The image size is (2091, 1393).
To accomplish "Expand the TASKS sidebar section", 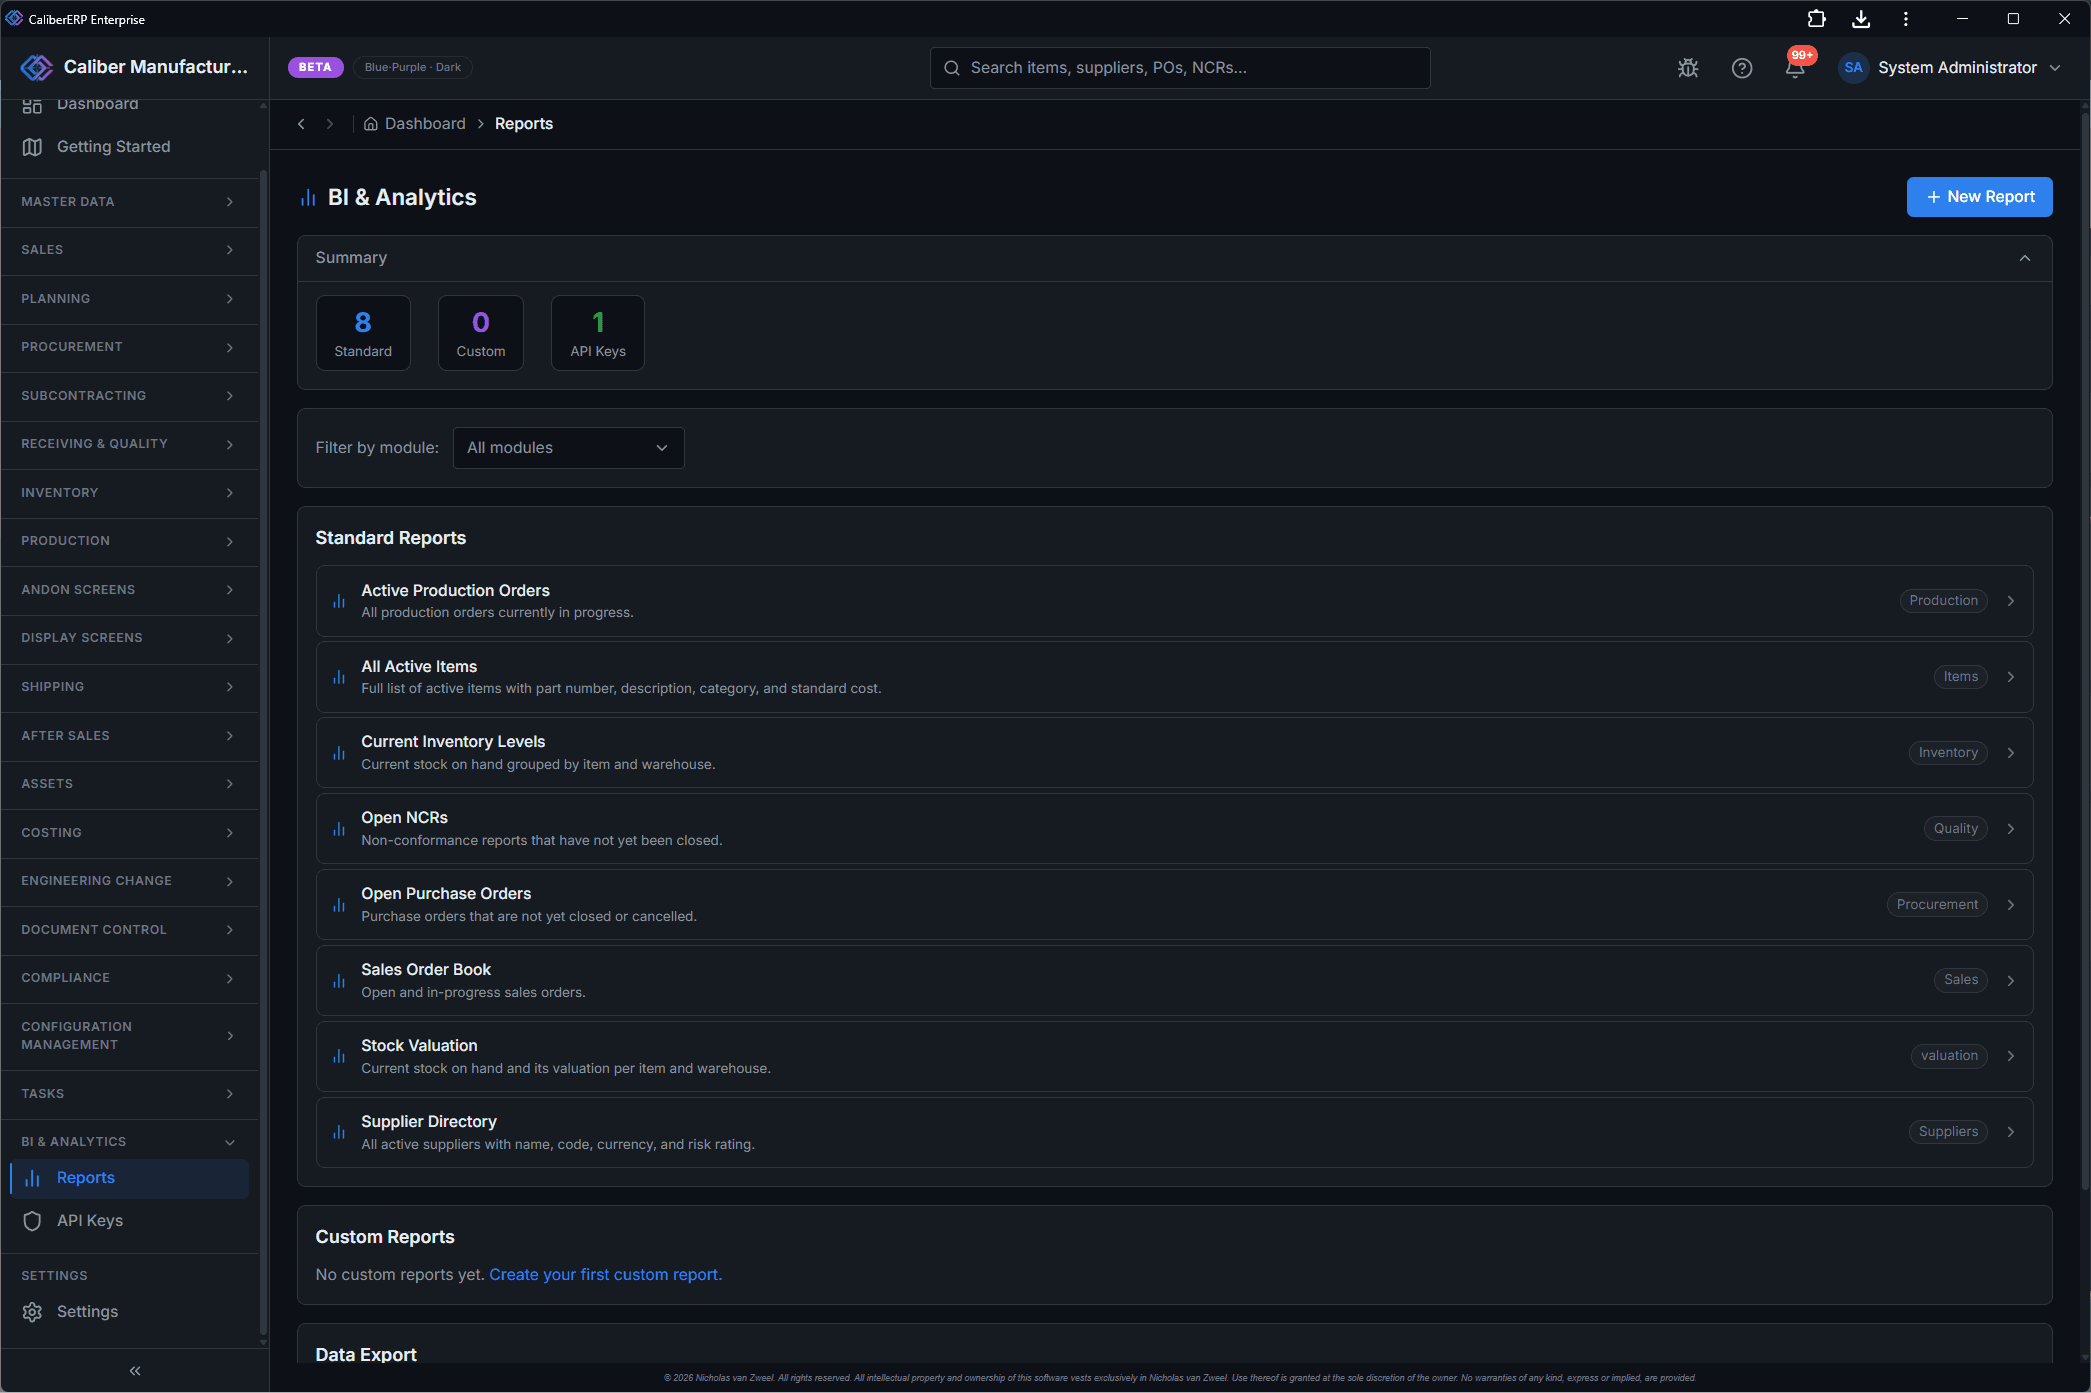I will (130, 1094).
